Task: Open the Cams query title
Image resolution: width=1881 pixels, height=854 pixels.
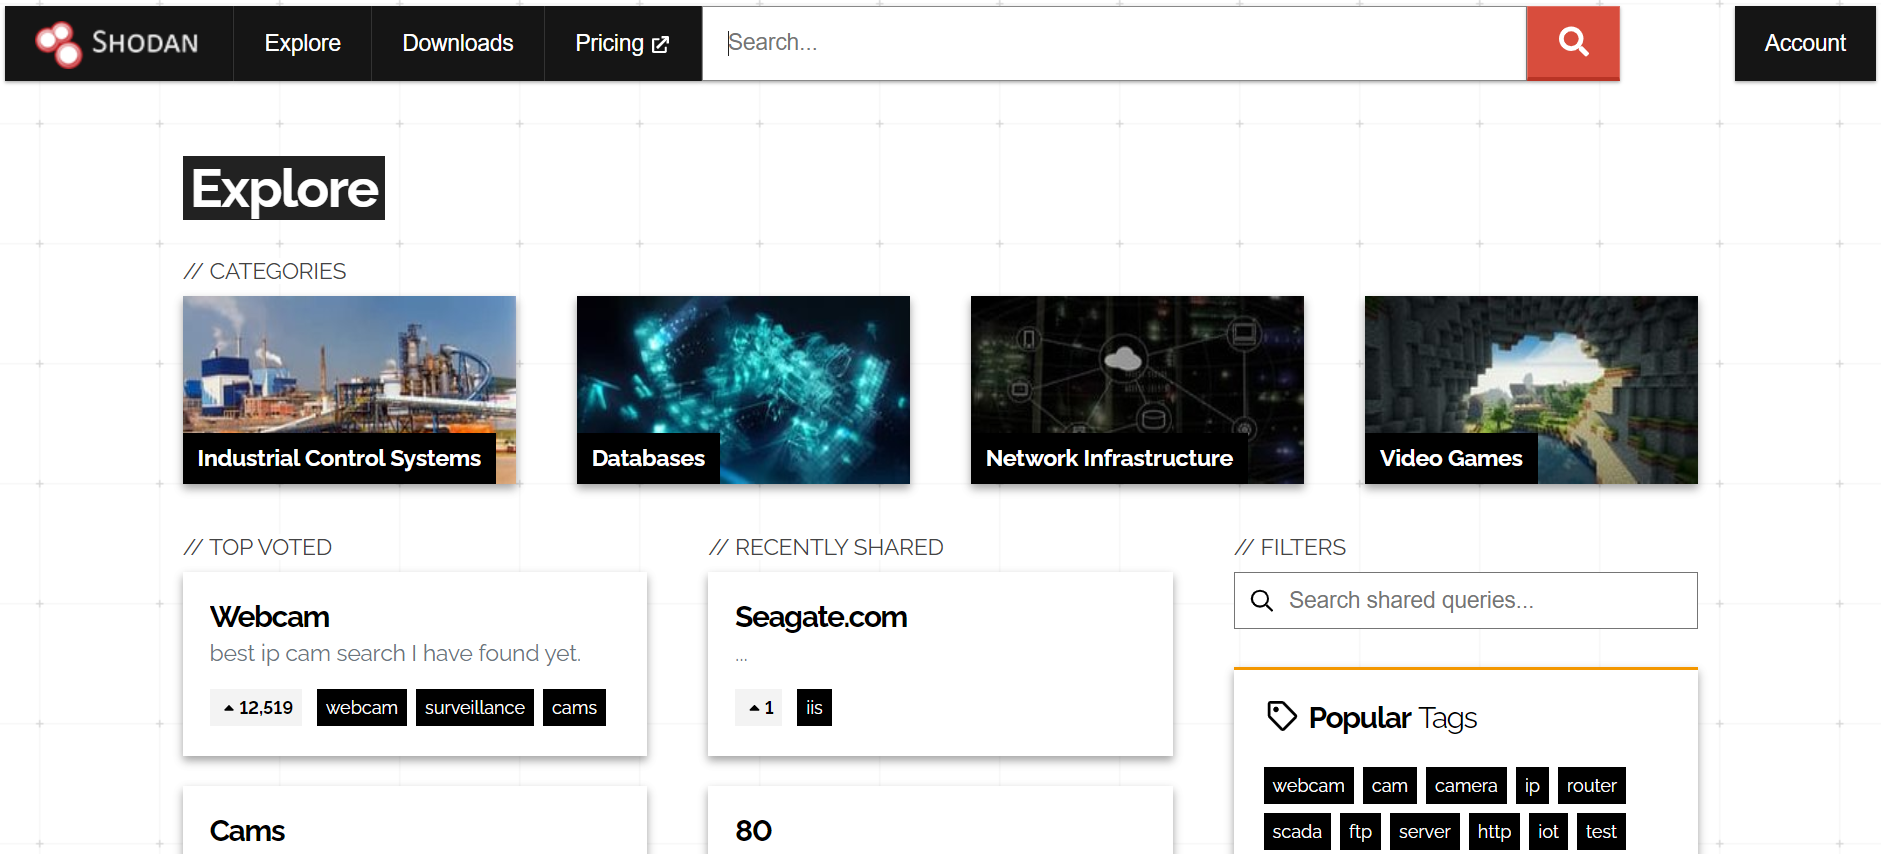Action: (247, 831)
